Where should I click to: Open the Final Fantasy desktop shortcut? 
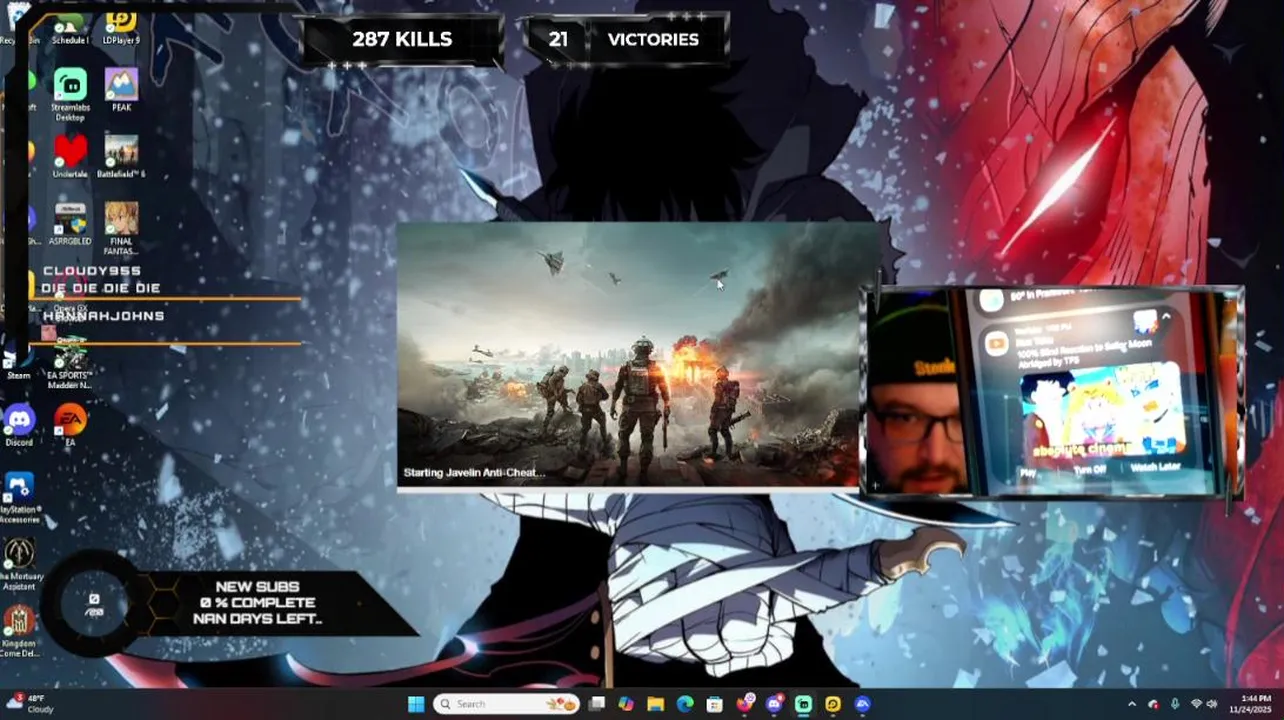(121, 229)
